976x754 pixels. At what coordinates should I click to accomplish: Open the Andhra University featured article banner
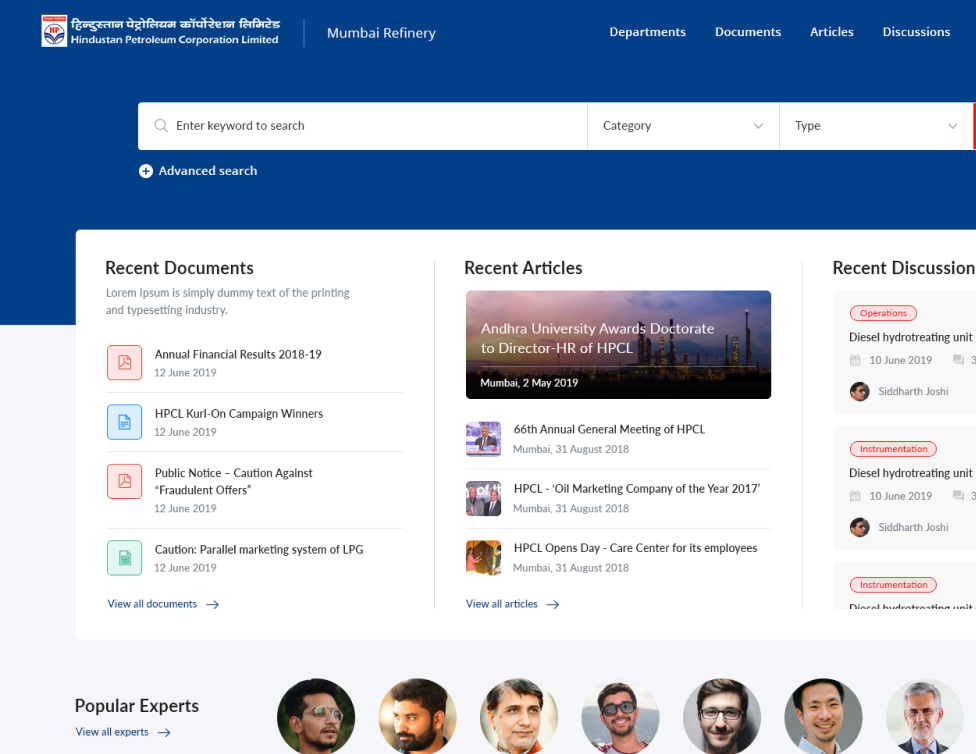click(x=618, y=345)
